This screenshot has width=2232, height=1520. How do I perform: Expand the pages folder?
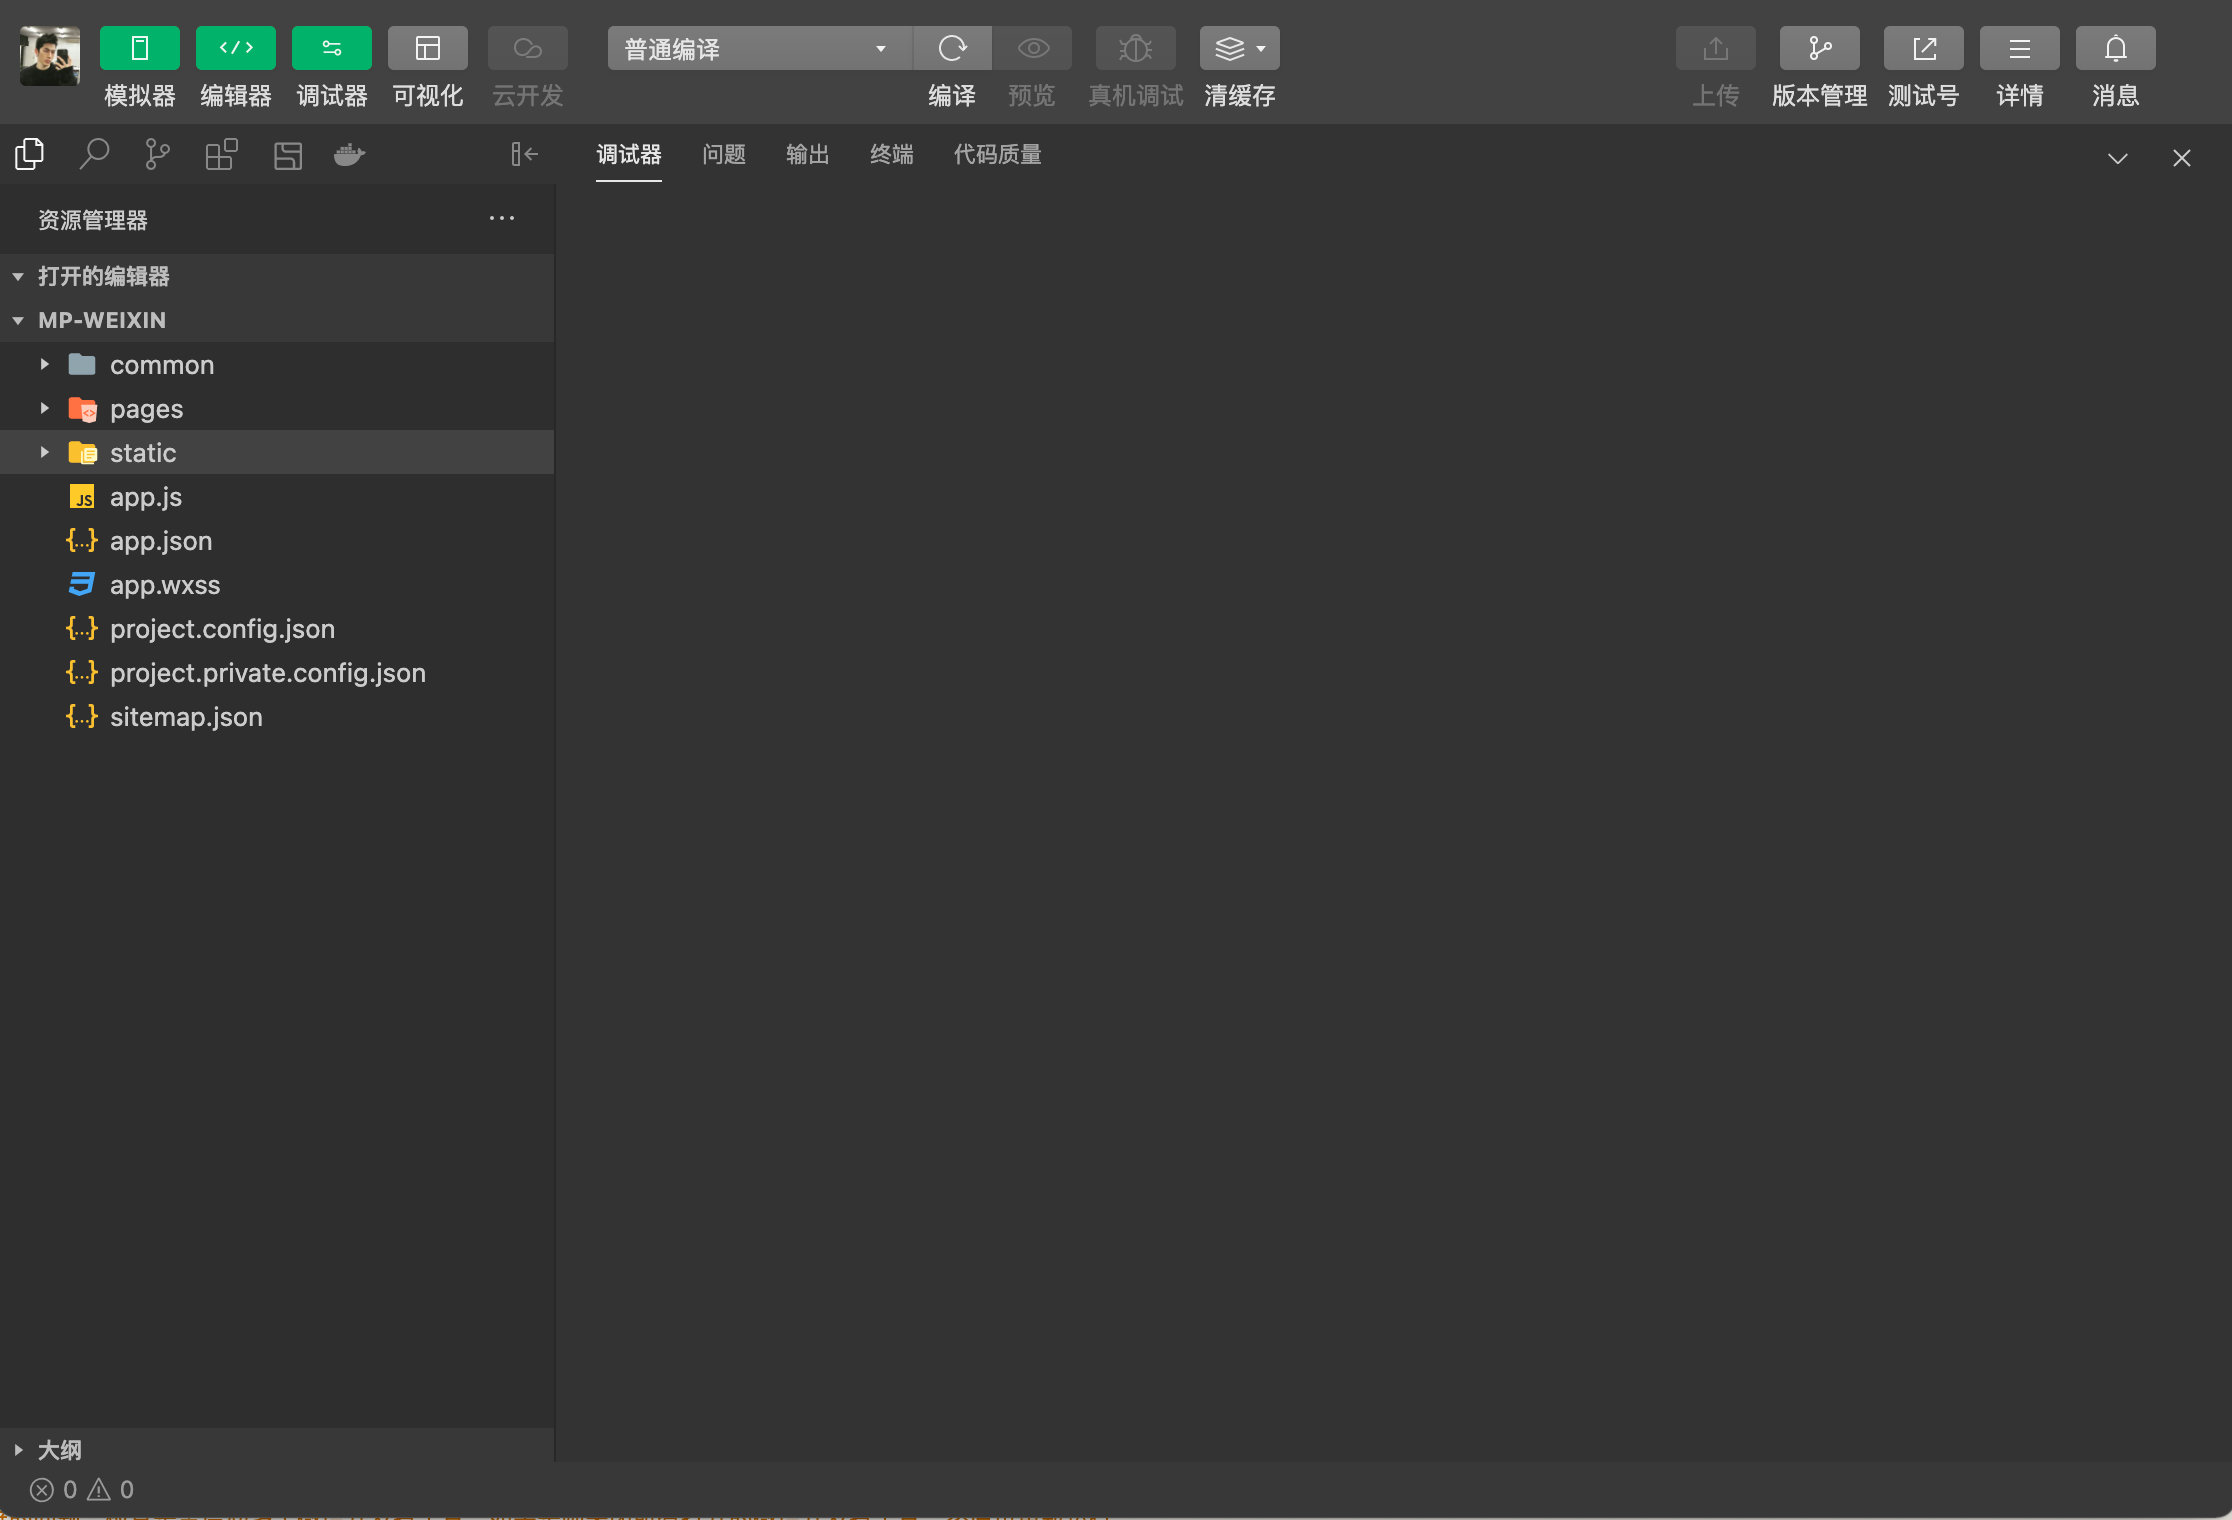tap(146, 409)
